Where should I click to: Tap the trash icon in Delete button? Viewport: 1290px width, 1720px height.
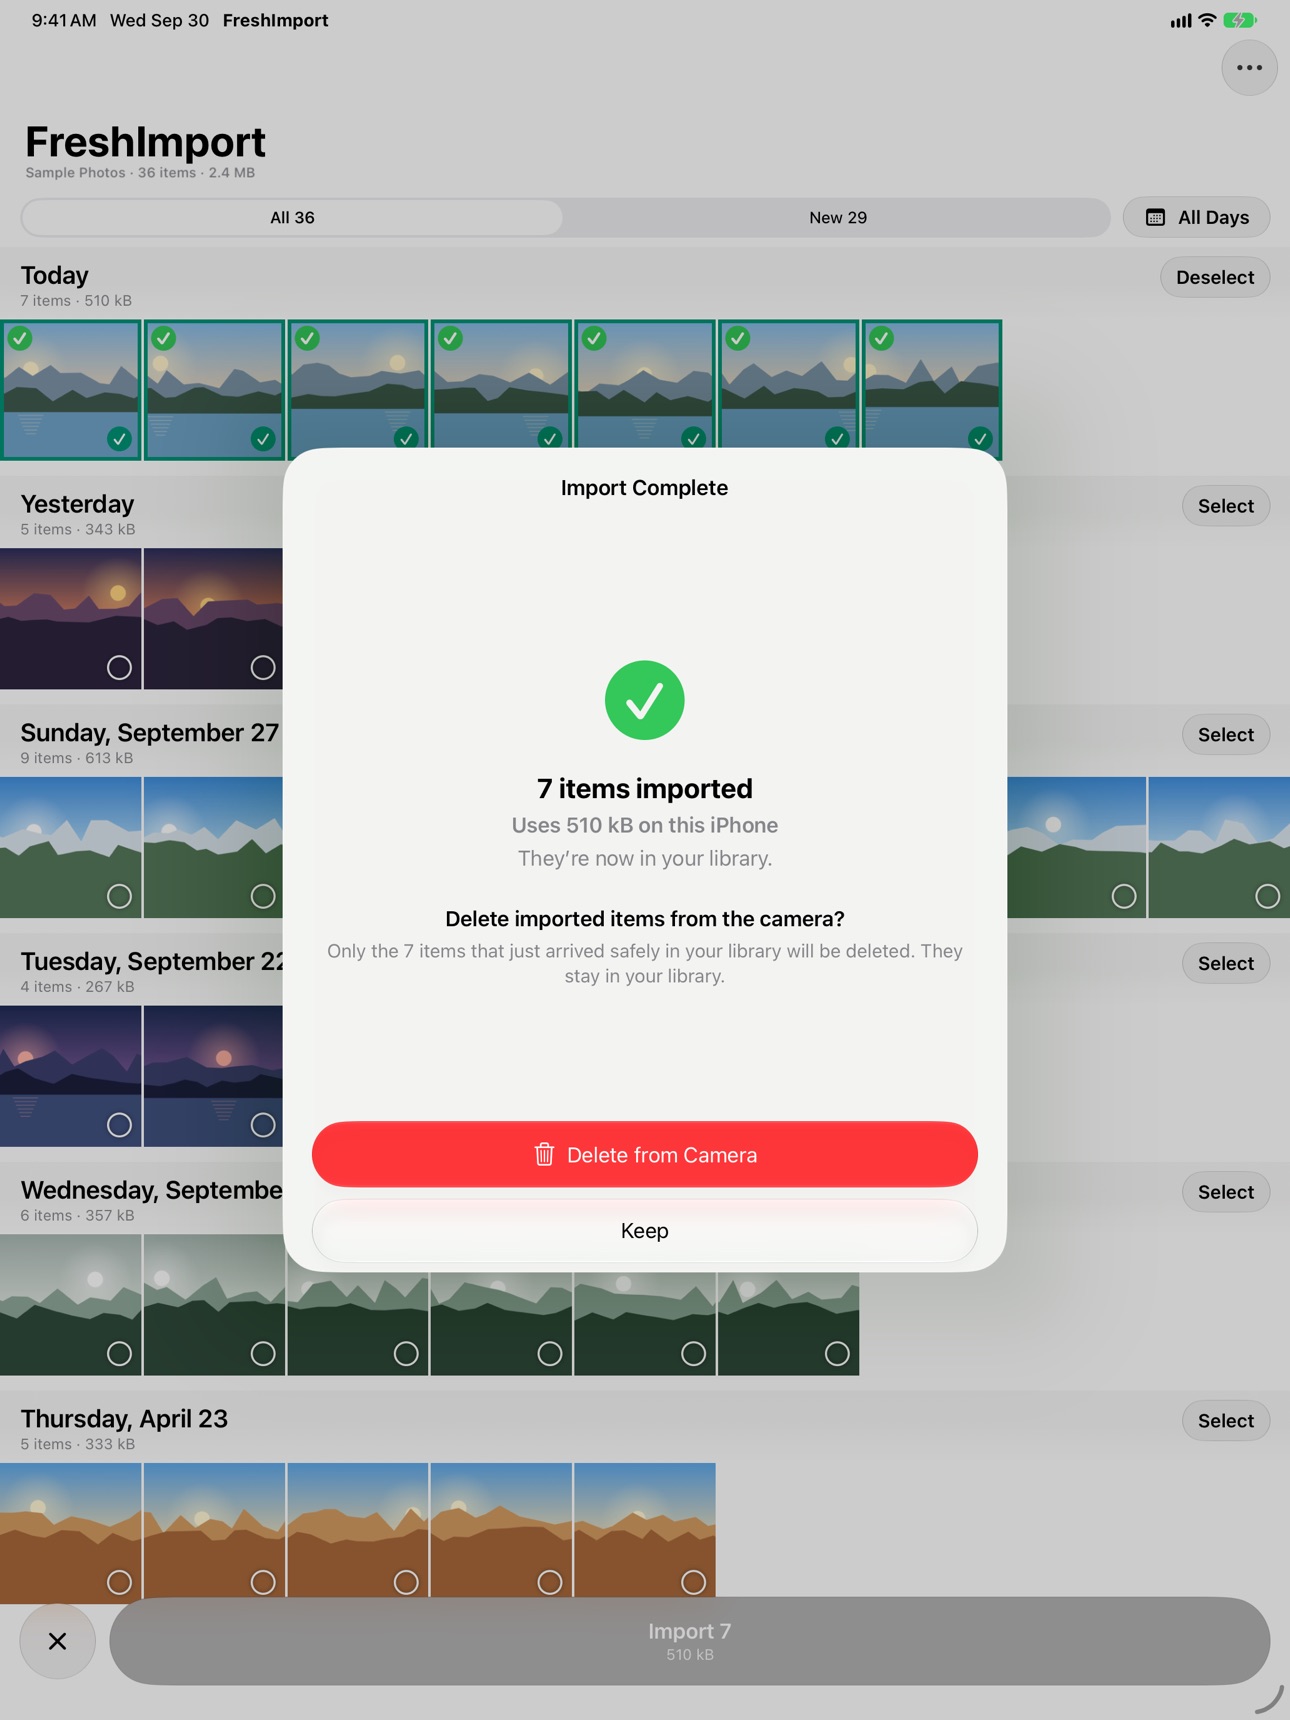point(544,1155)
